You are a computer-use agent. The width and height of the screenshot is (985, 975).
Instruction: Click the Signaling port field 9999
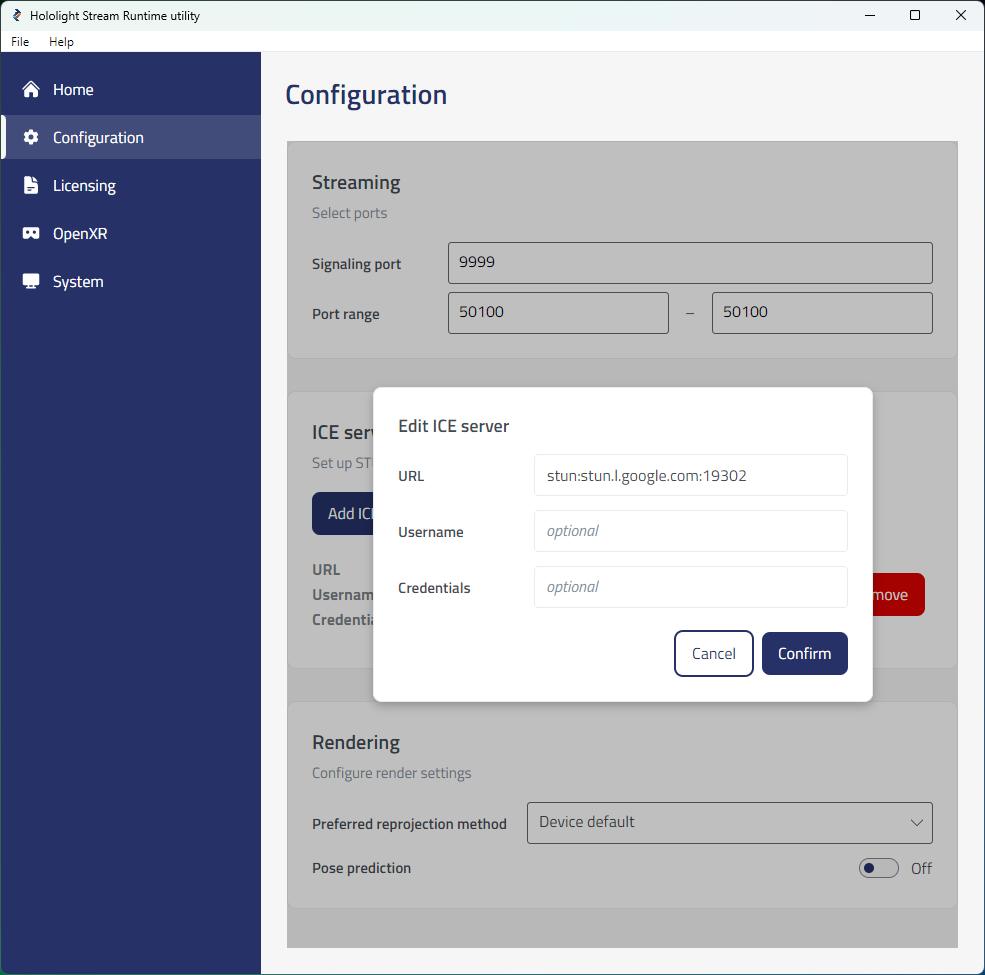690,263
